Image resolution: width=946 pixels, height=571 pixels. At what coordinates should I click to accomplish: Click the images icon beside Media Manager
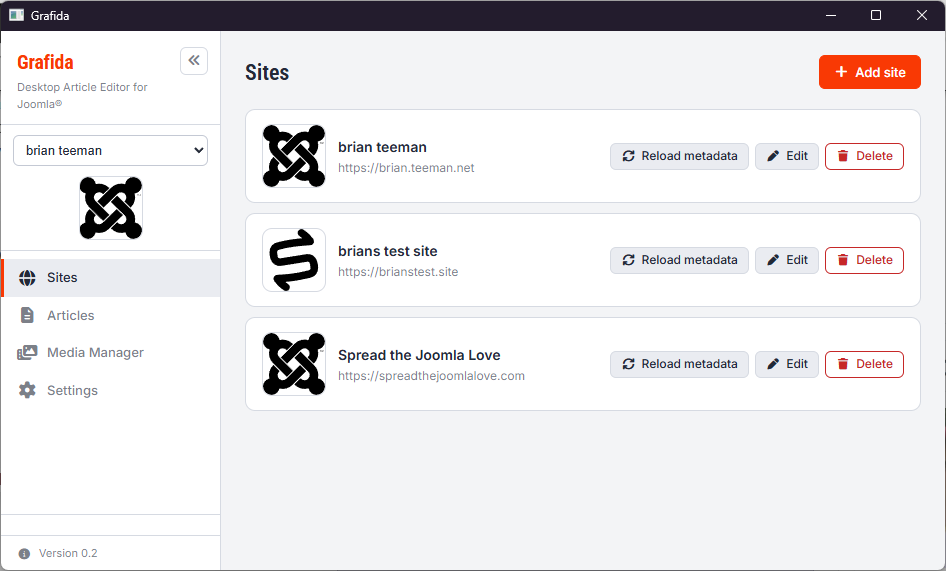pyautogui.click(x=27, y=352)
